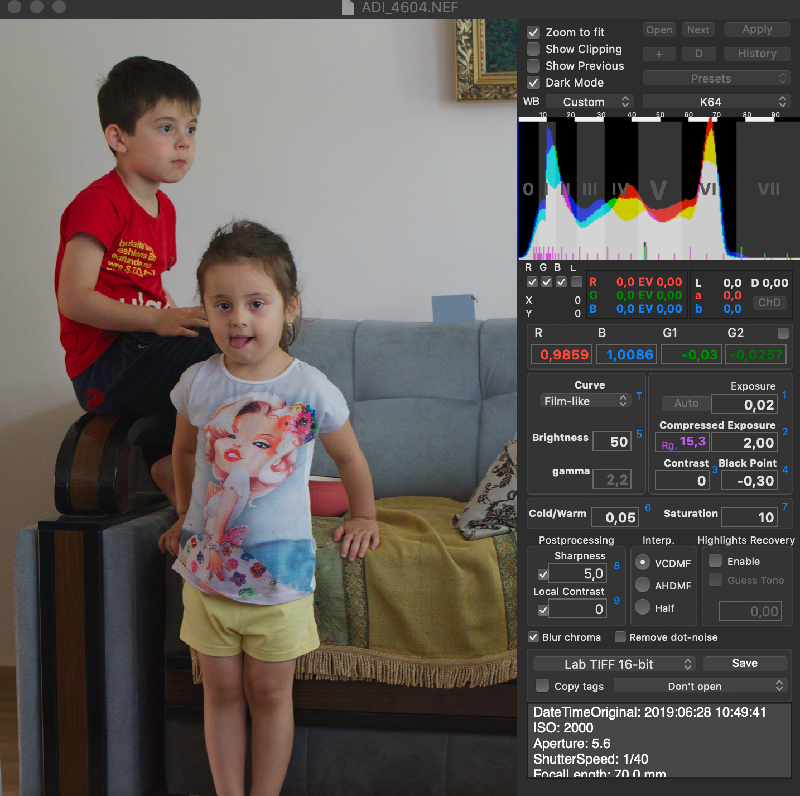This screenshot has width=800, height=796.
Task: Check Enable under Highlights Recovery
Action: pos(715,561)
